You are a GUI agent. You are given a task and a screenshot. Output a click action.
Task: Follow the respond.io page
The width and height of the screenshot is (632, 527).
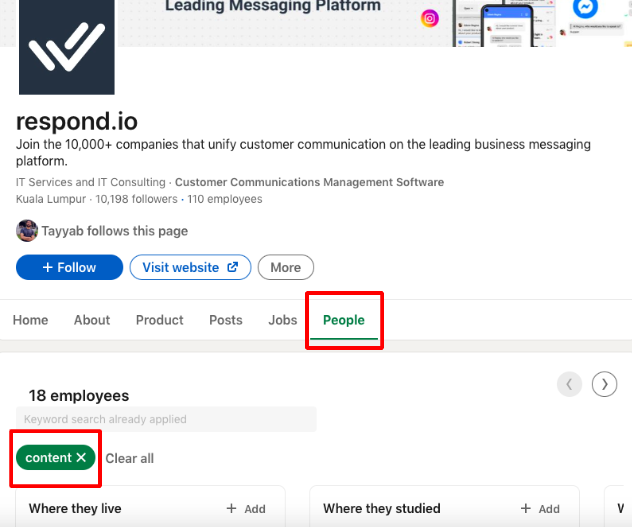point(69,267)
